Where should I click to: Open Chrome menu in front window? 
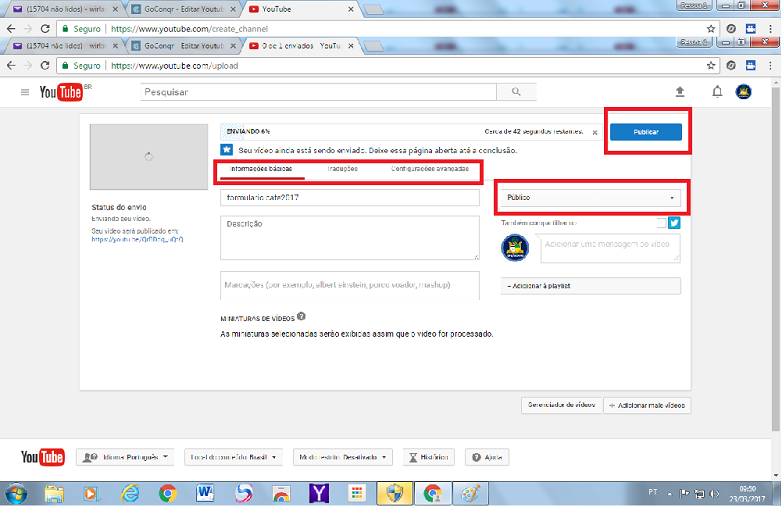(770, 65)
